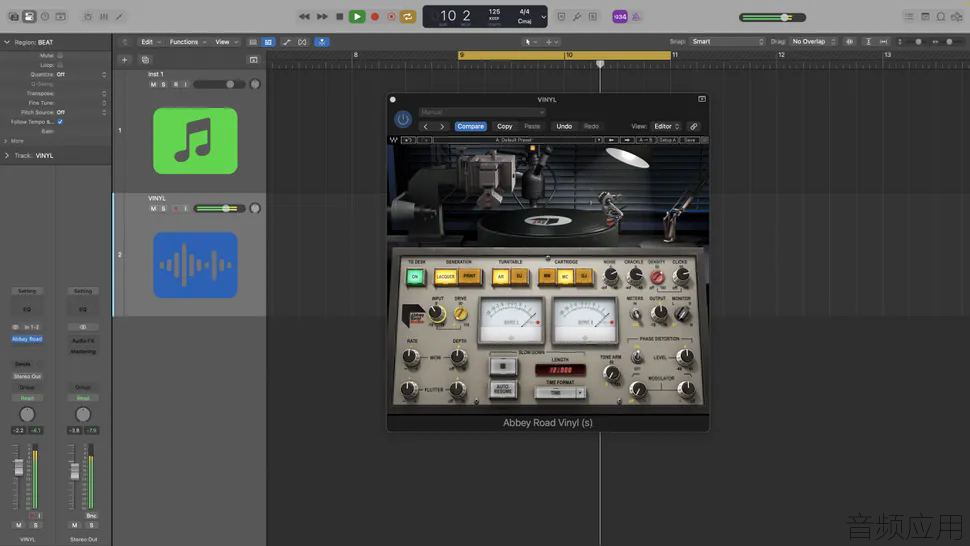Image resolution: width=970 pixels, height=546 pixels.
Task: Switch to list view icon
Action: (x=253, y=42)
